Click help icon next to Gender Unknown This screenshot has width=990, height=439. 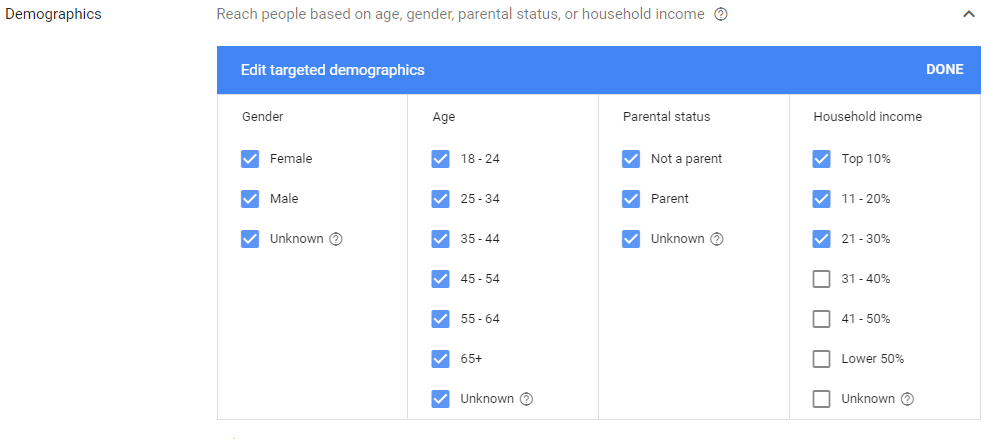(336, 239)
